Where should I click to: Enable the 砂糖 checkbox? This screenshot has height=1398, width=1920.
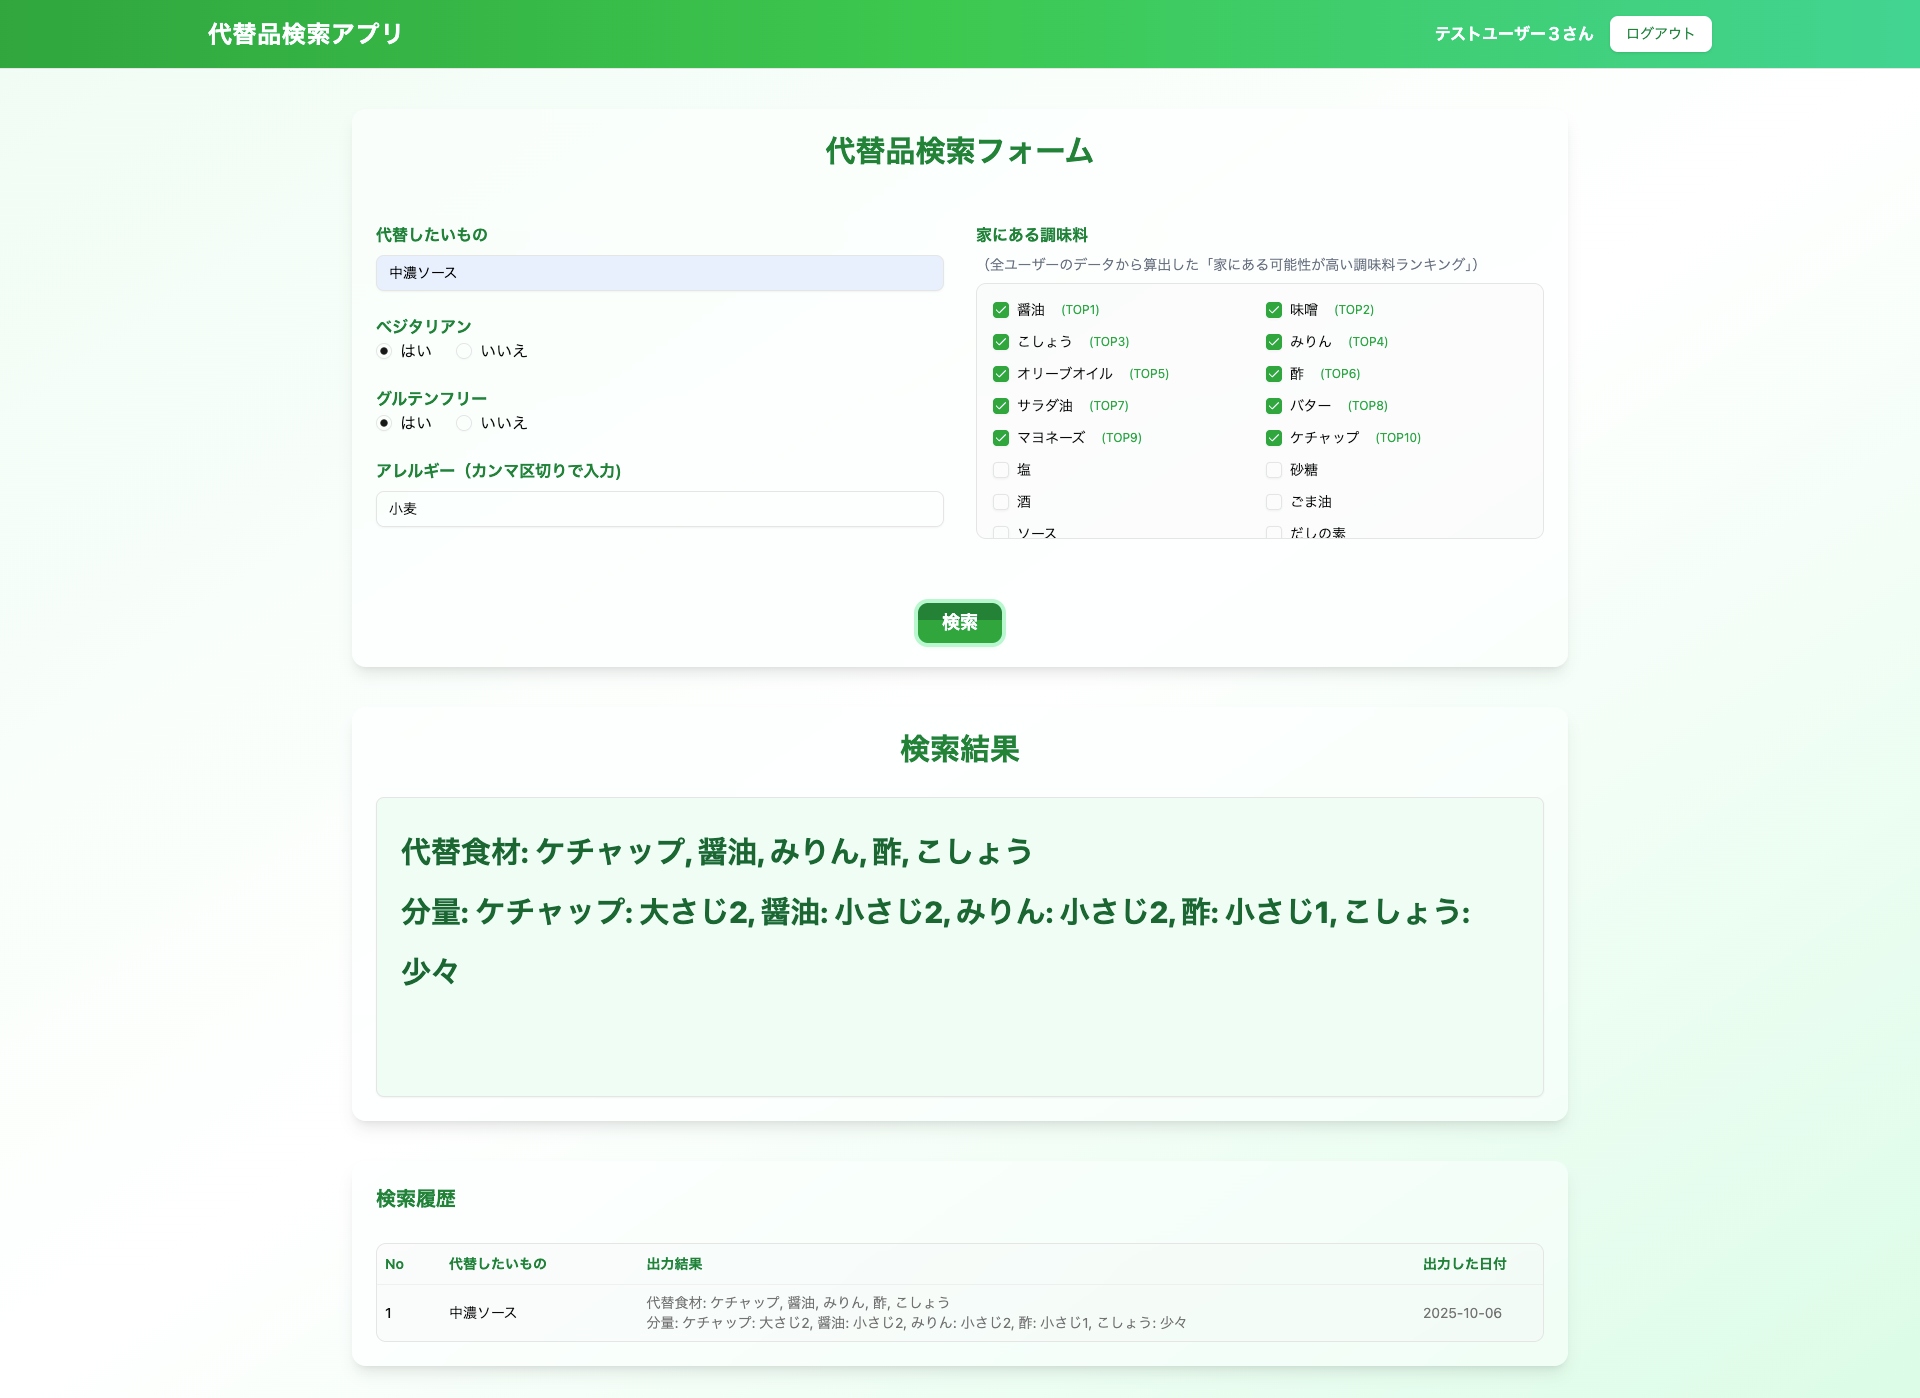coord(1274,470)
